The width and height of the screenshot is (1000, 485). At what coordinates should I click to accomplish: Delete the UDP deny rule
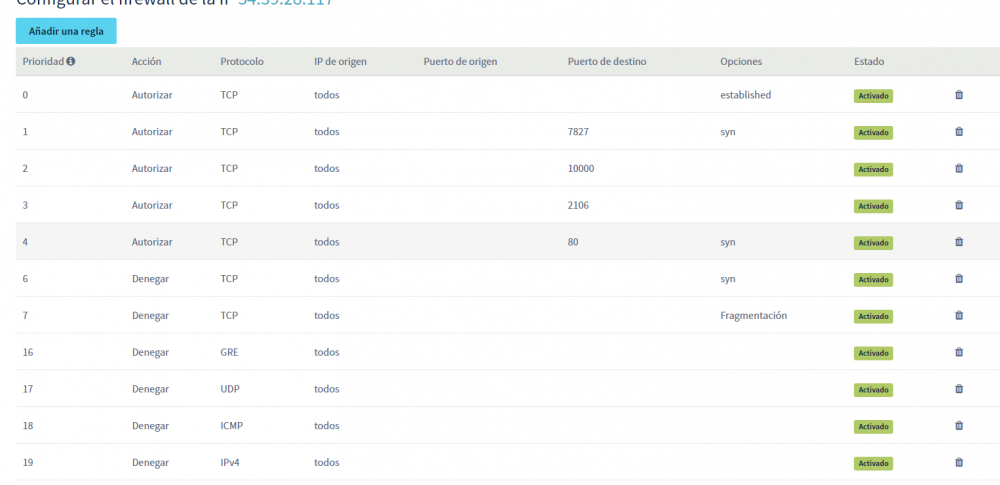pos(959,389)
